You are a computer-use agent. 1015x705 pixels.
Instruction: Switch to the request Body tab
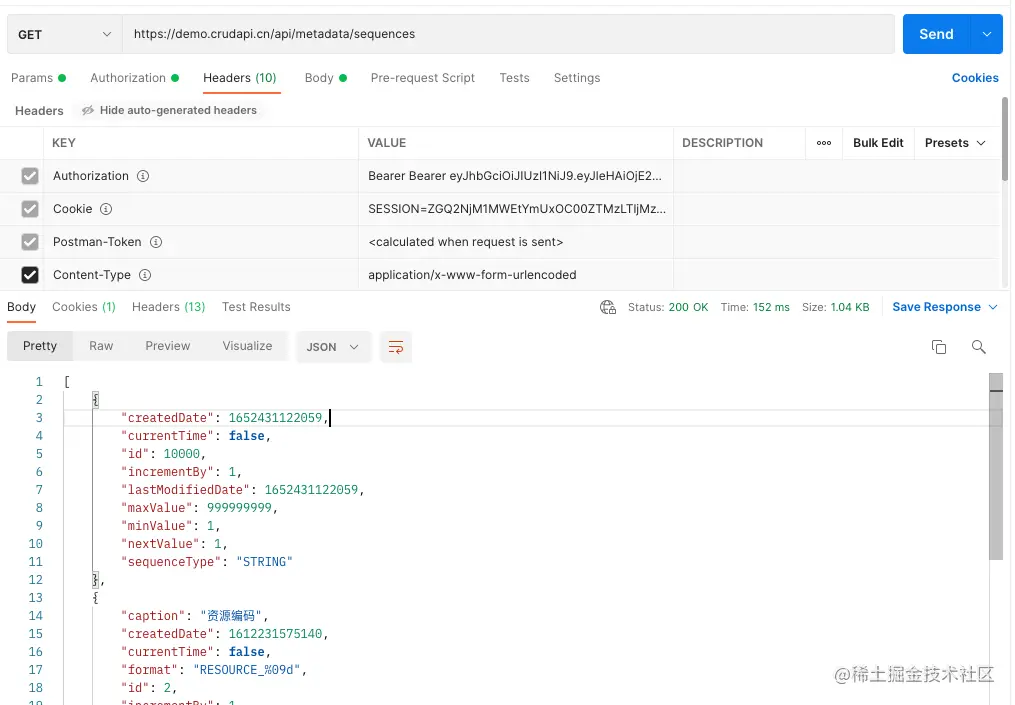[x=326, y=78]
